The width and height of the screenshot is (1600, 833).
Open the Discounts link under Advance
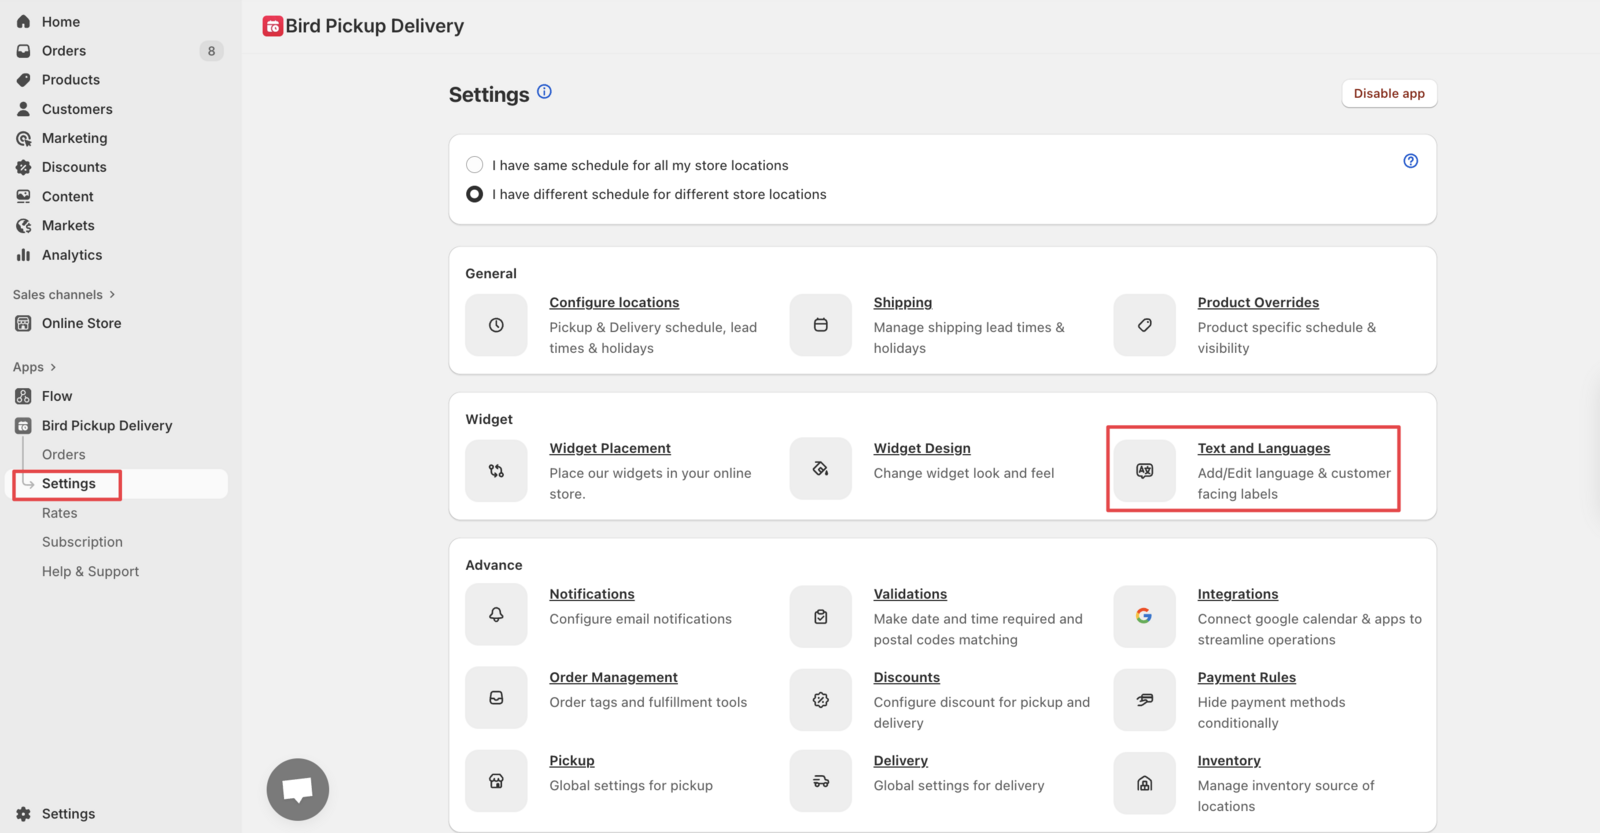[907, 677]
